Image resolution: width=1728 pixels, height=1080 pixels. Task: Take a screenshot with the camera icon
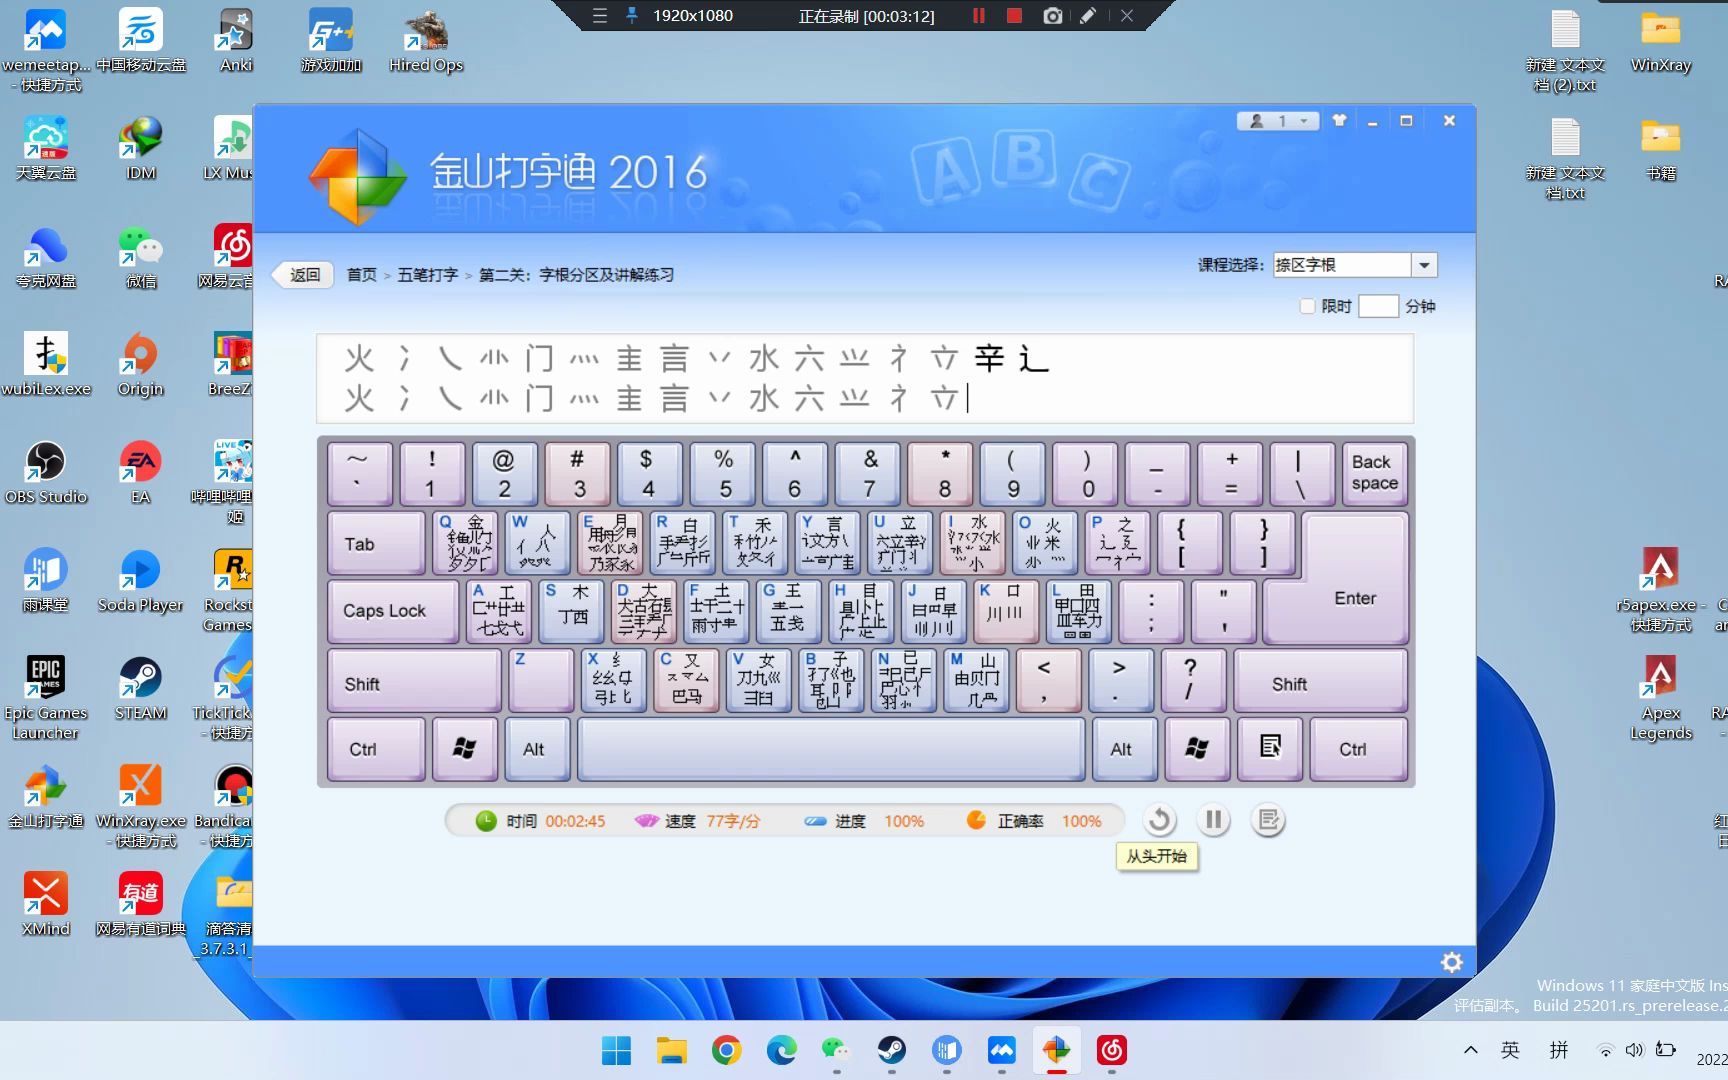tap(1052, 16)
